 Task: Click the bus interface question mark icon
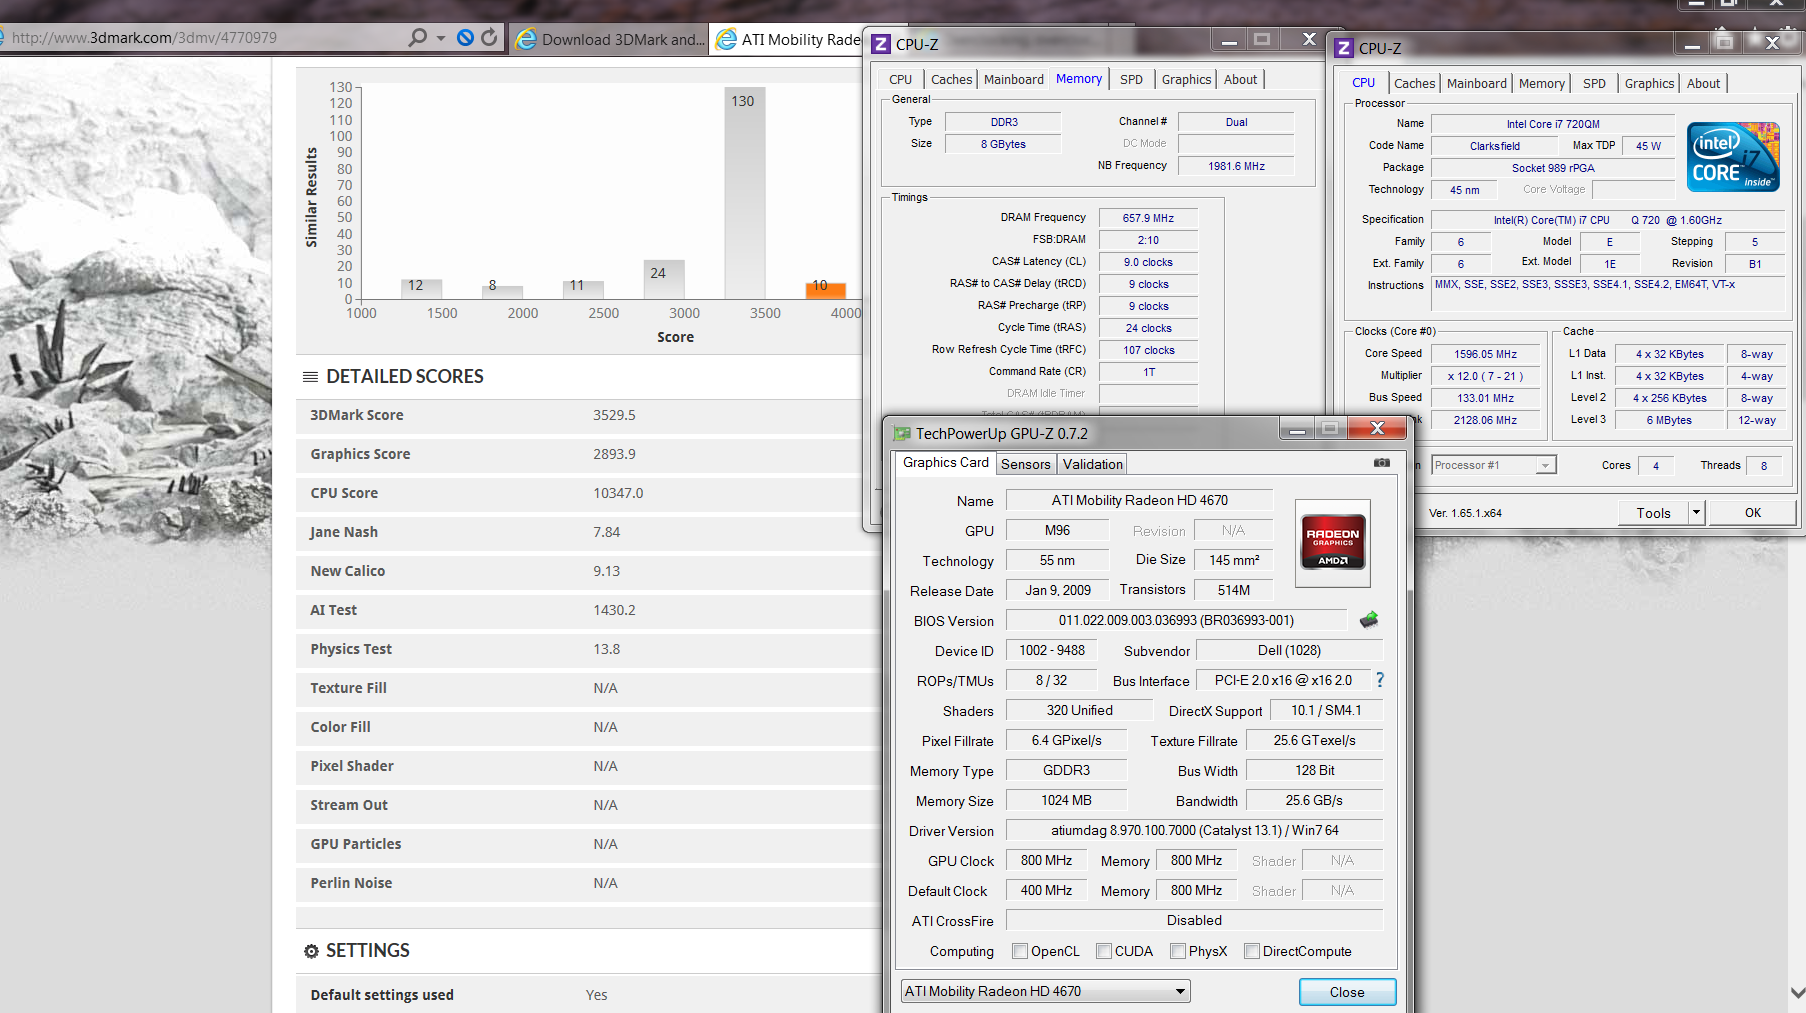(x=1380, y=680)
